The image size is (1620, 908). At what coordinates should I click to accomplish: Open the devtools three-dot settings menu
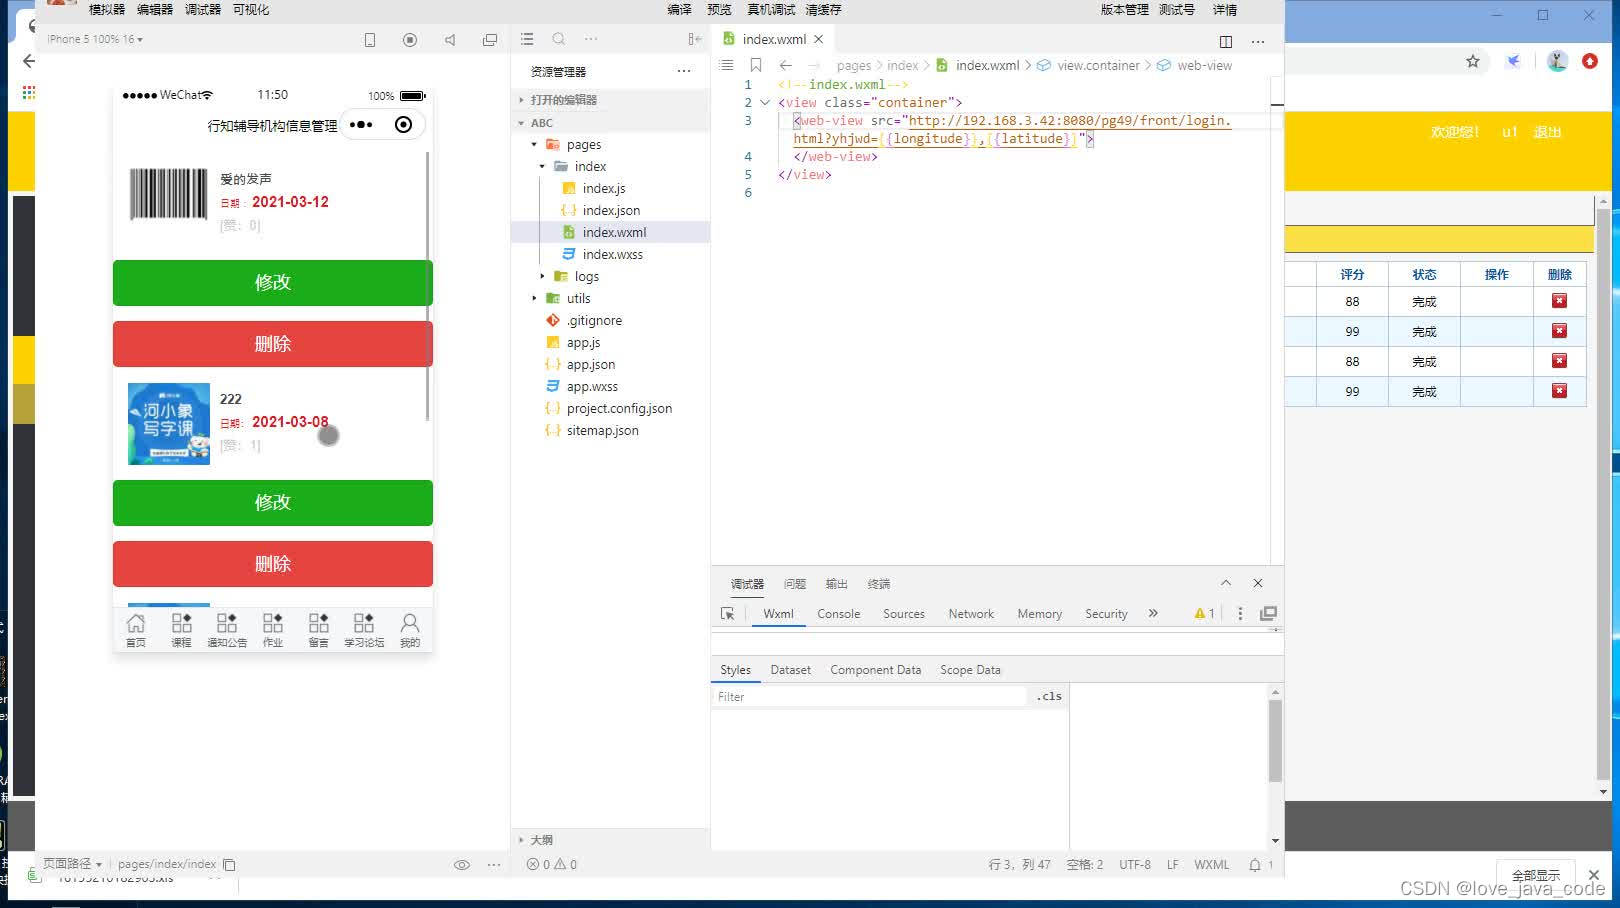point(1240,614)
